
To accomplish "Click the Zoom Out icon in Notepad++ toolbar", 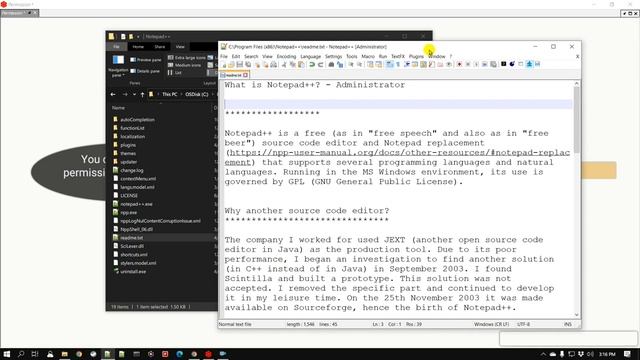I will click(359, 64).
